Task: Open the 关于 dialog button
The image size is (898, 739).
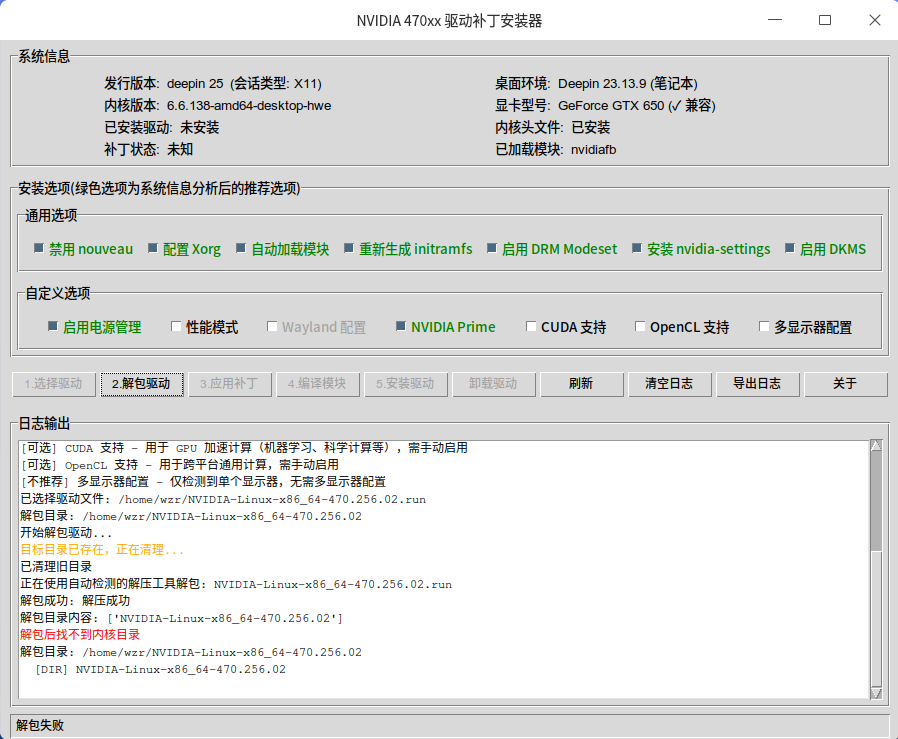Action: click(846, 384)
